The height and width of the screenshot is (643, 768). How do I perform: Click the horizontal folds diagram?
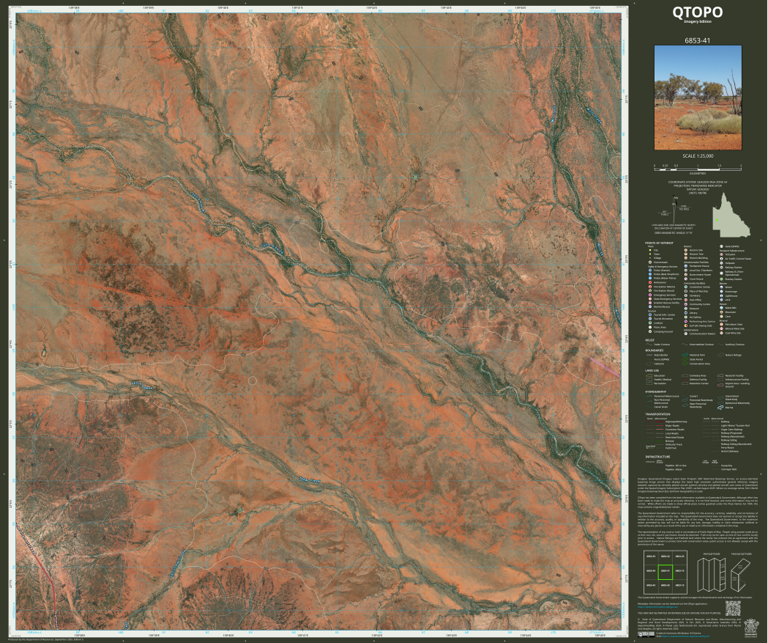point(740,575)
